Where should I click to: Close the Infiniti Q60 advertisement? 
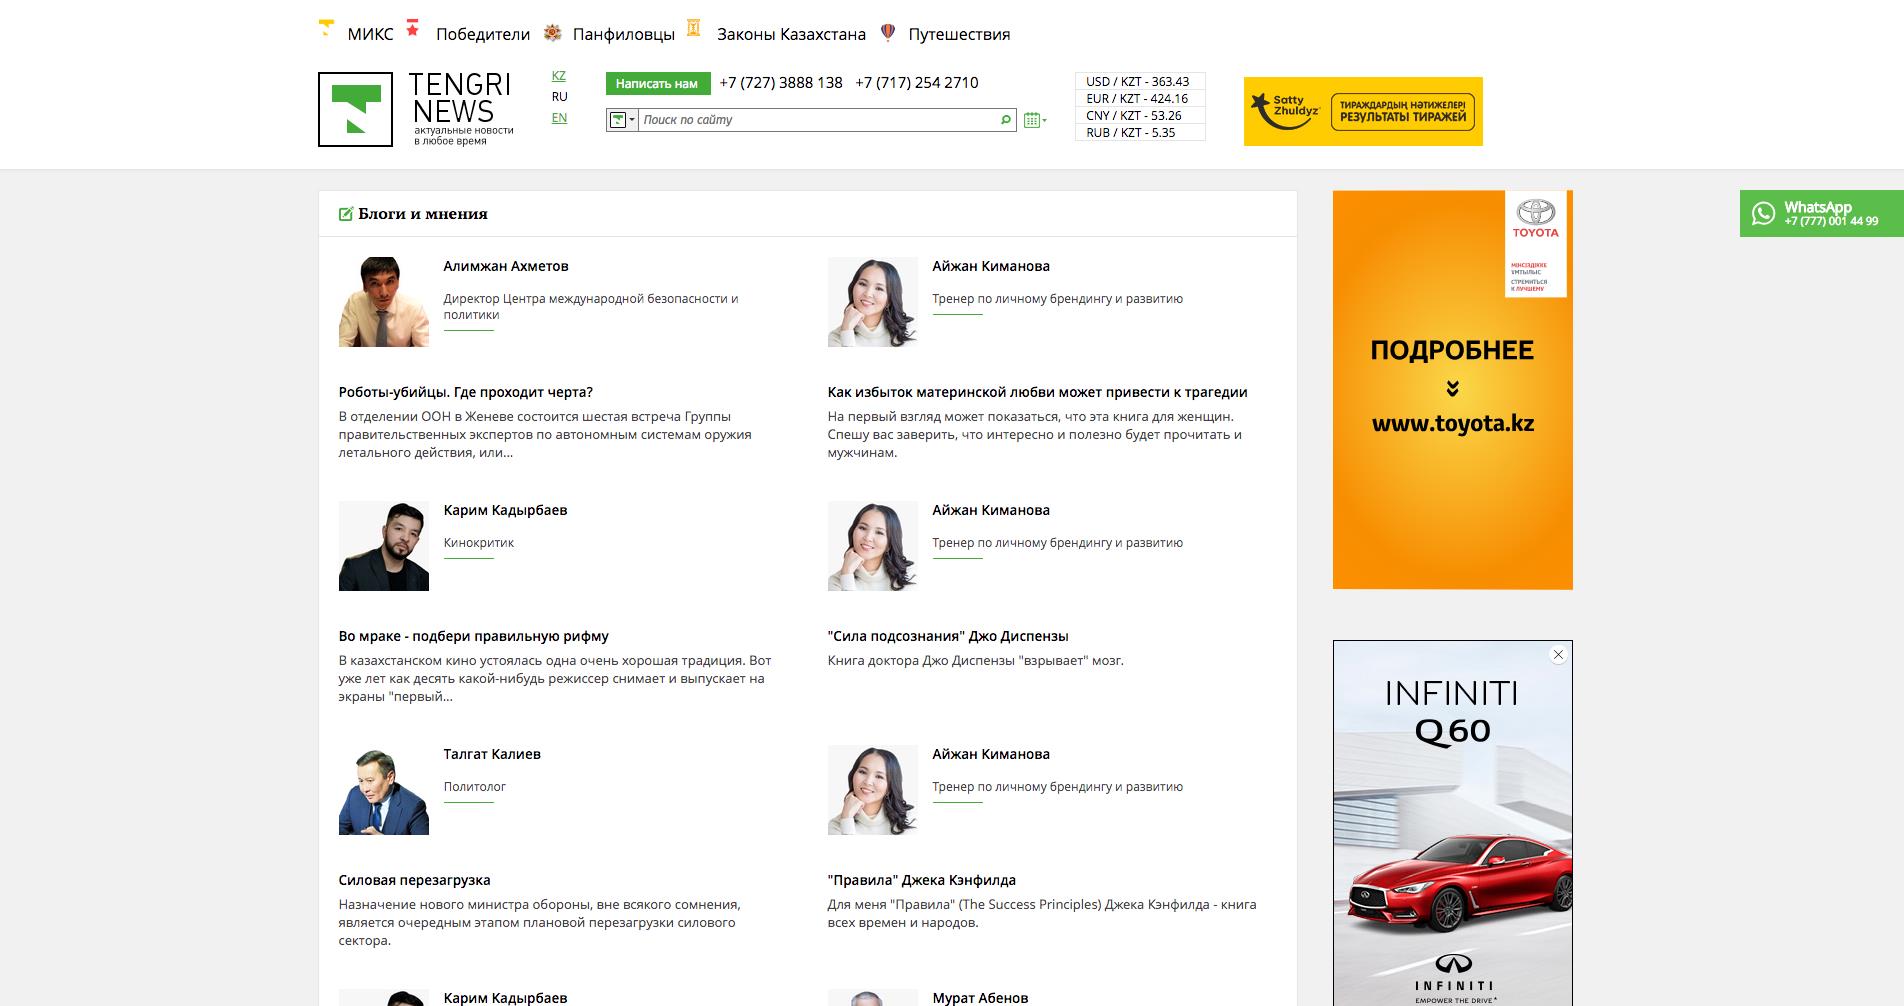(1558, 655)
